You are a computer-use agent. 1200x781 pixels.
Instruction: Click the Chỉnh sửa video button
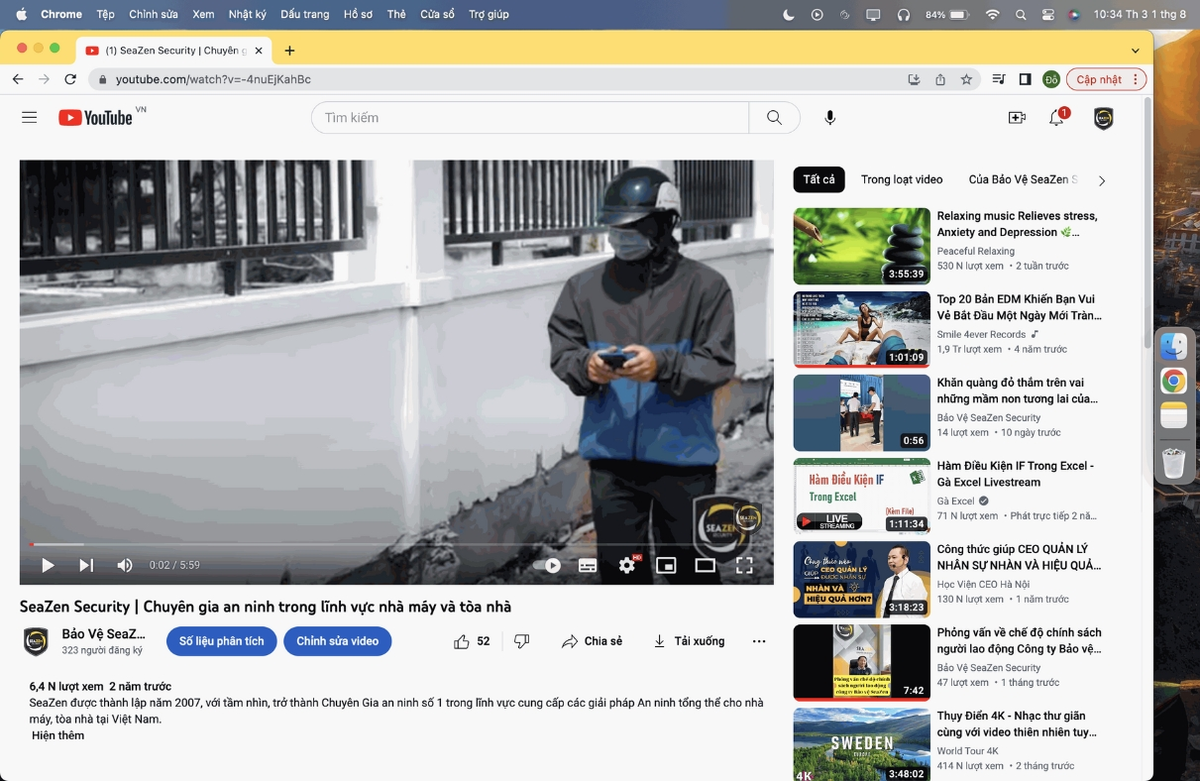[x=337, y=641]
